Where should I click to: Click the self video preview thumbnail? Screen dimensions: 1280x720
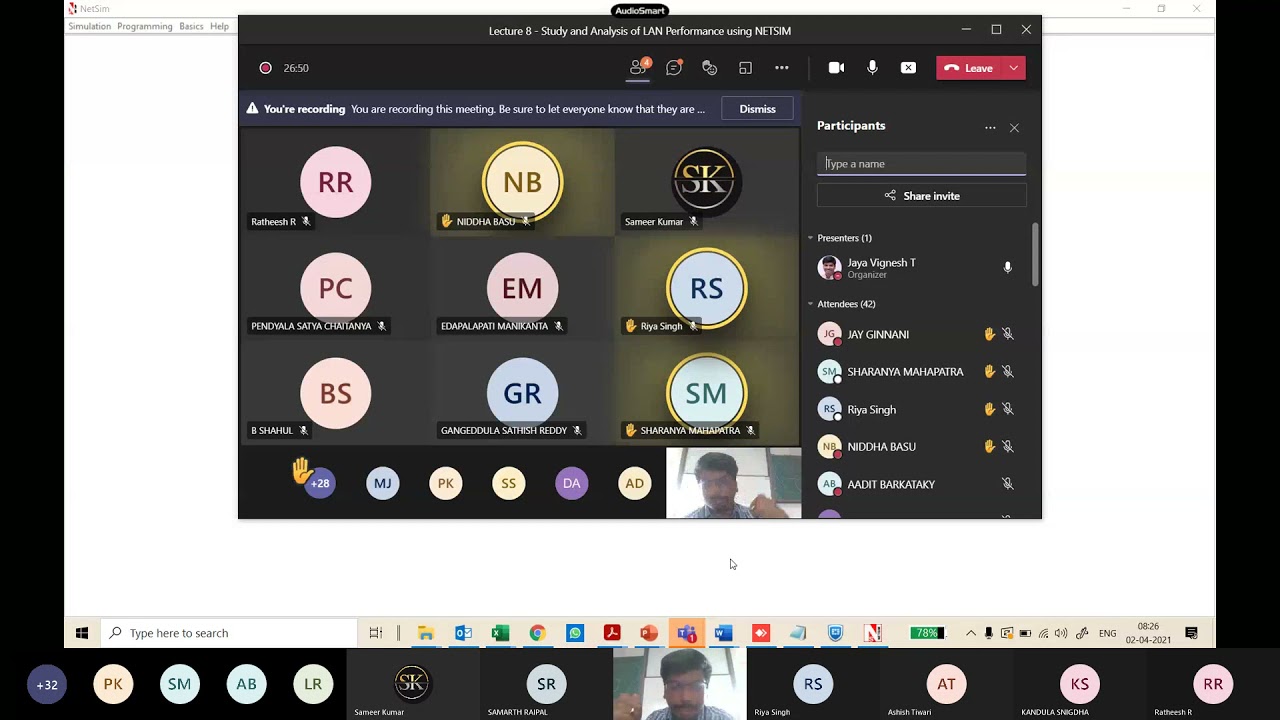[733, 483]
